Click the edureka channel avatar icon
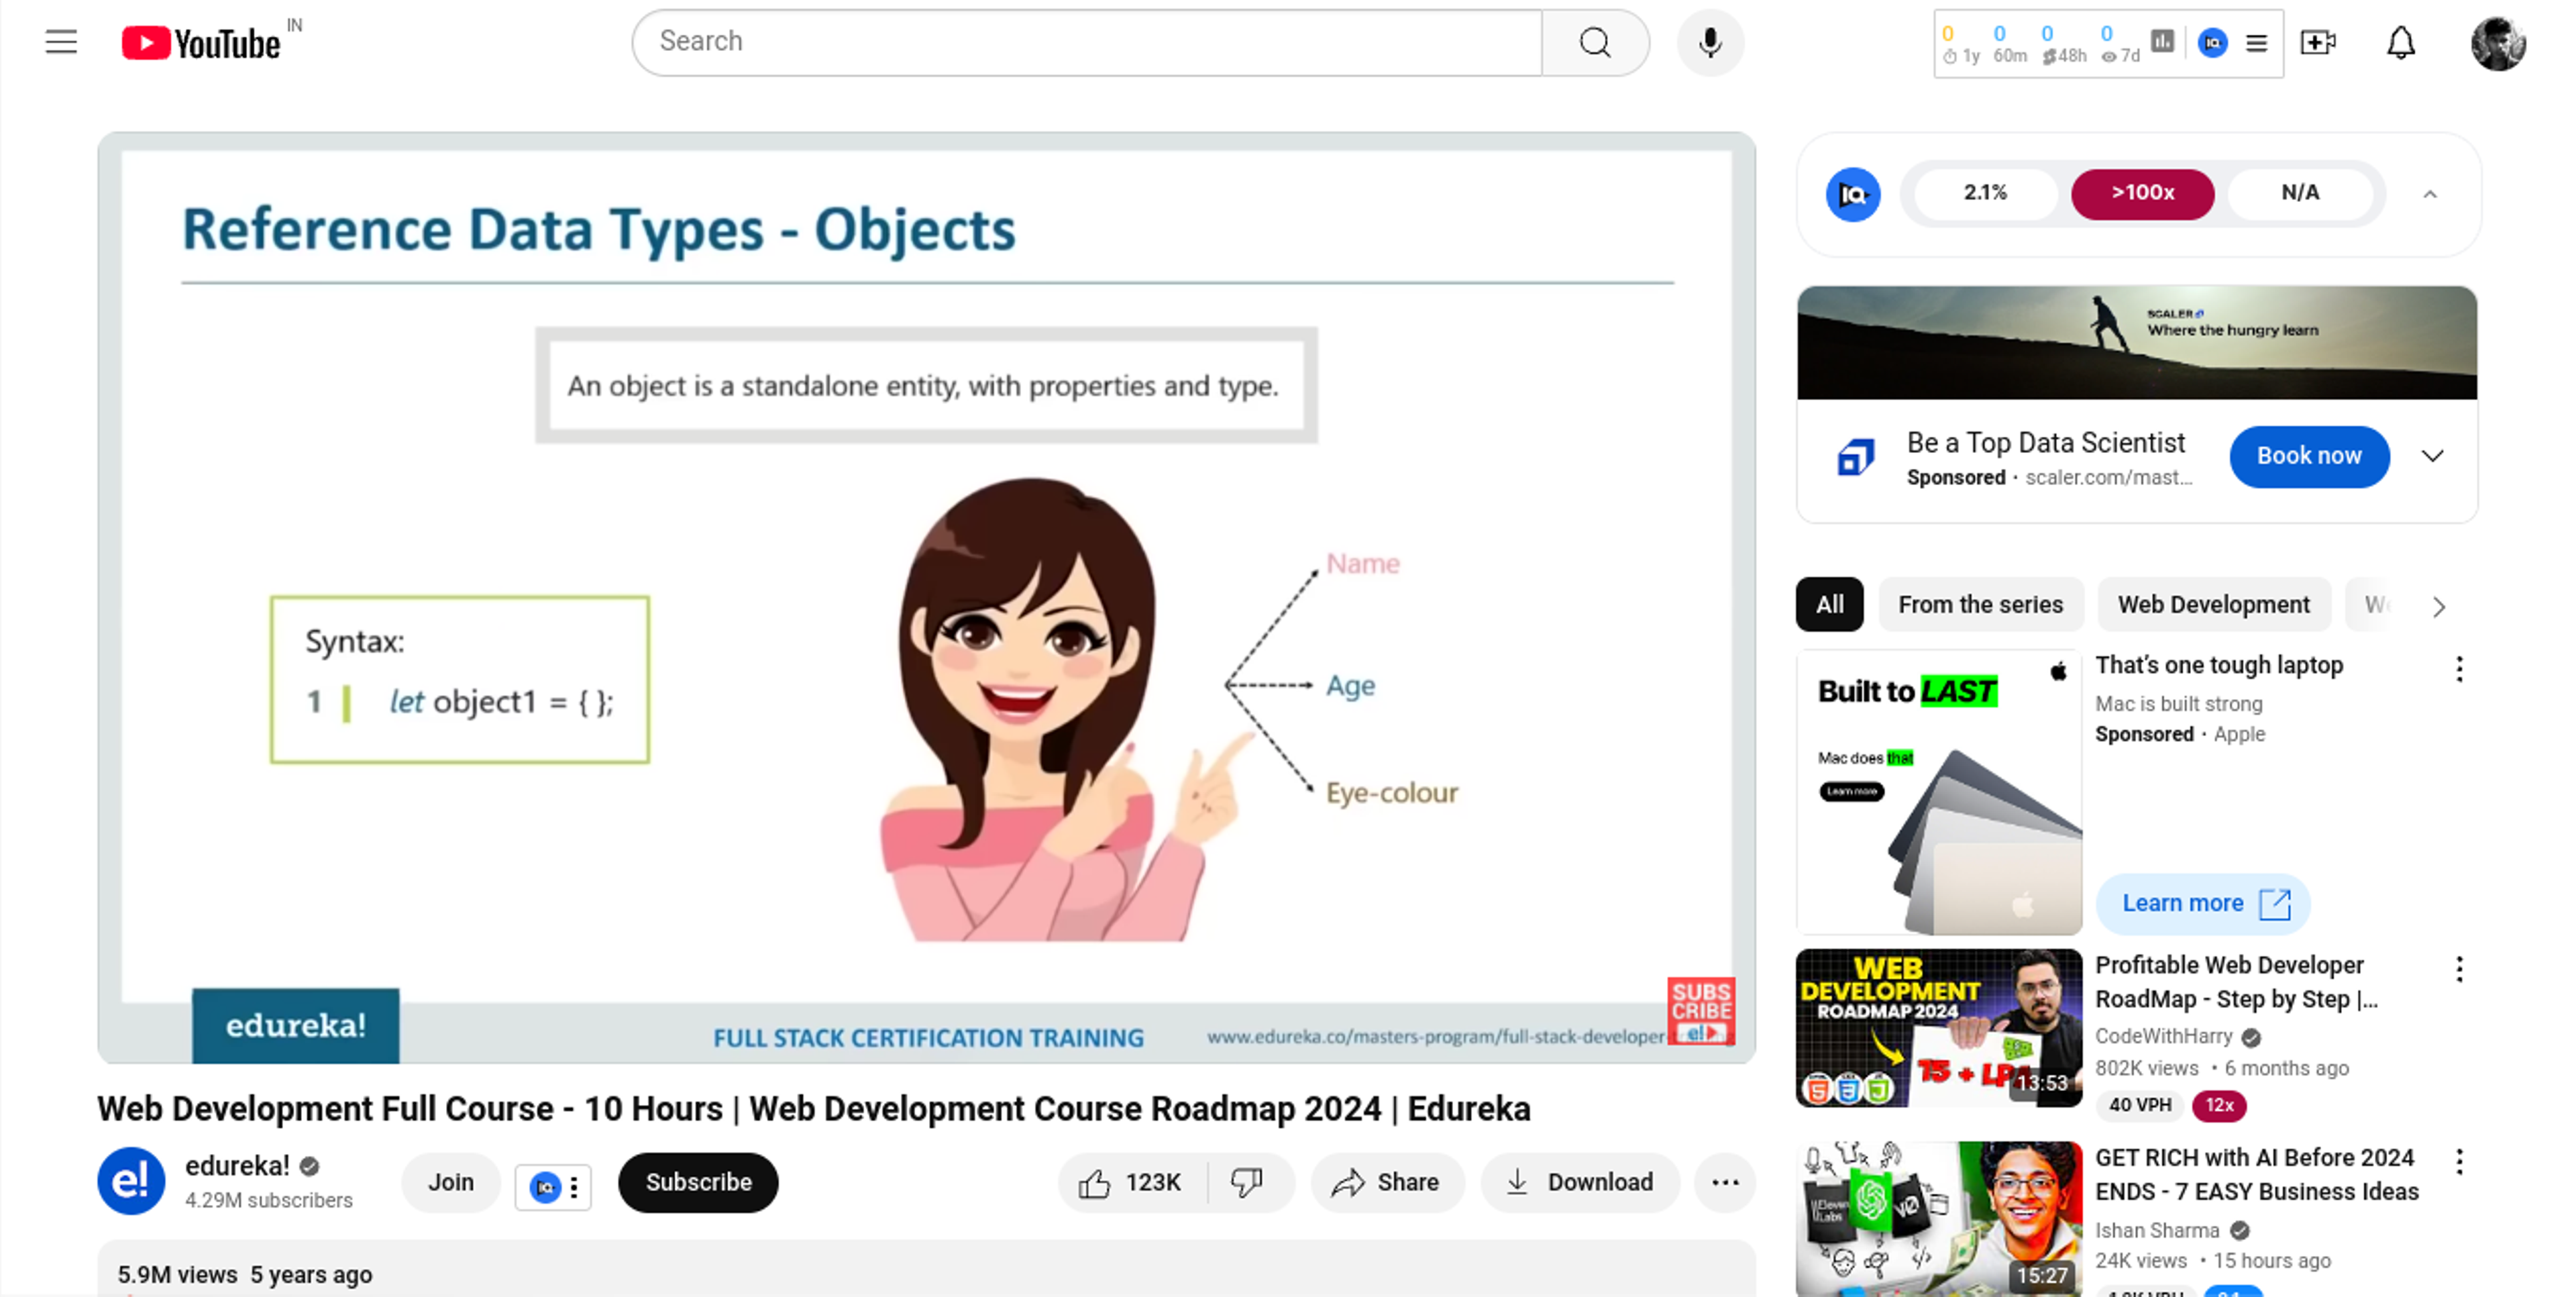This screenshot has height=1297, width=2576. point(132,1181)
